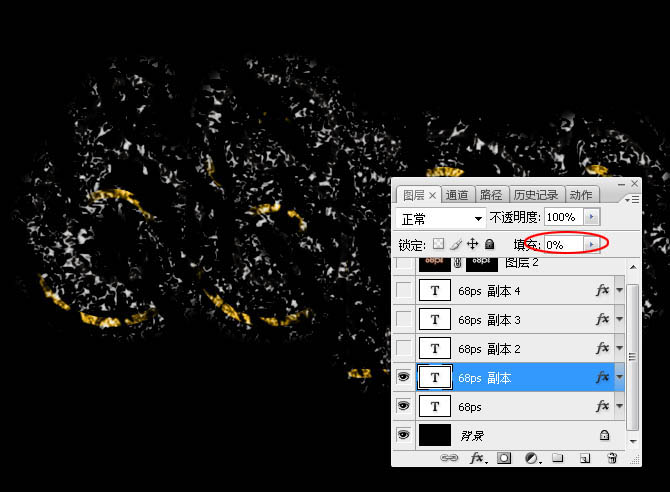Hide the 68ps text layer
This screenshot has width=670, height=492.
pos(403,406)
